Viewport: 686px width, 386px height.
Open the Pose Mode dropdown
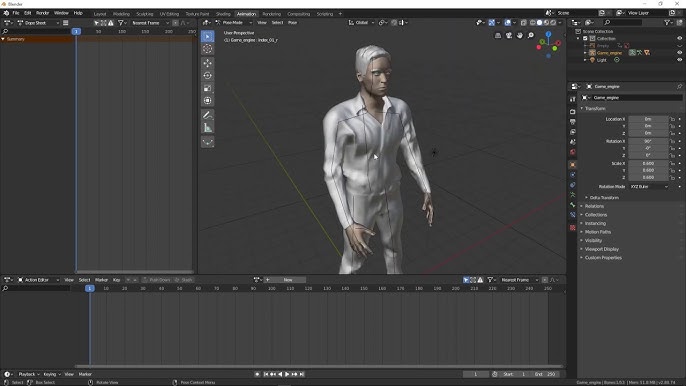tap(234, 22)
